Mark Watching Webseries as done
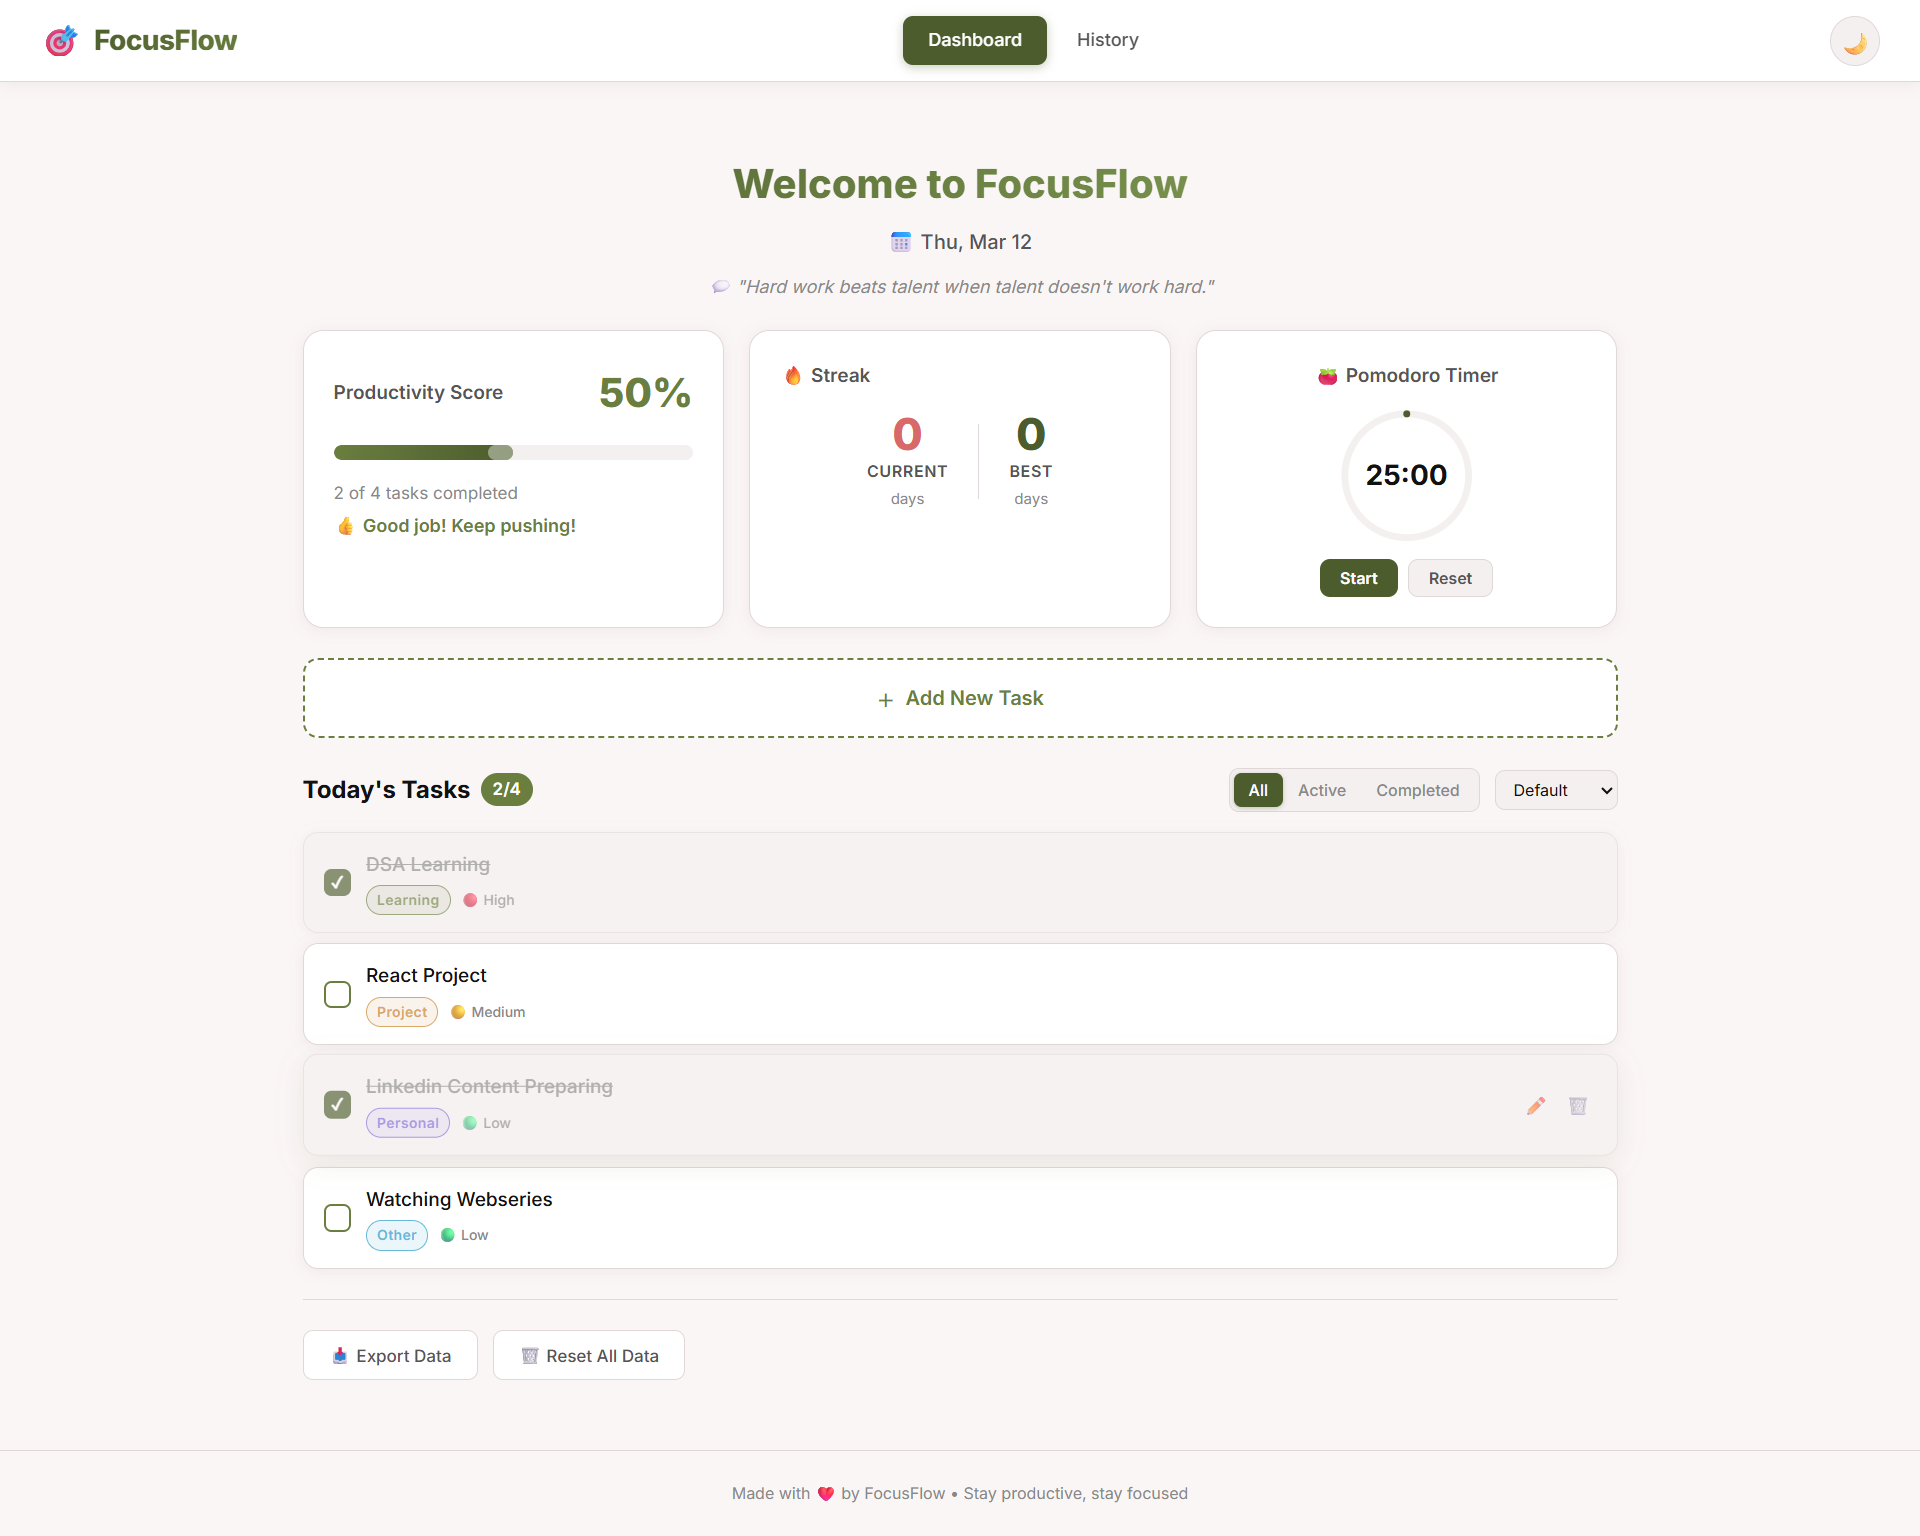Image resolution: width=1920 pixels, height=1536 pixels. click(337, 1218)
